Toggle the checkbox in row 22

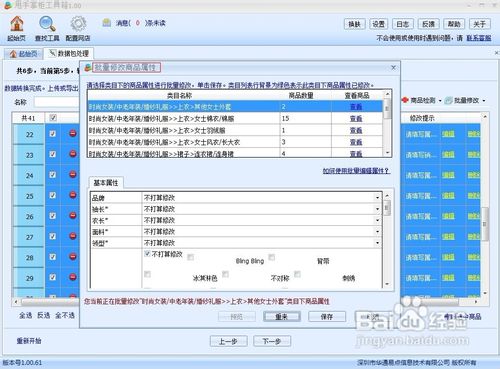click(52, 134)
